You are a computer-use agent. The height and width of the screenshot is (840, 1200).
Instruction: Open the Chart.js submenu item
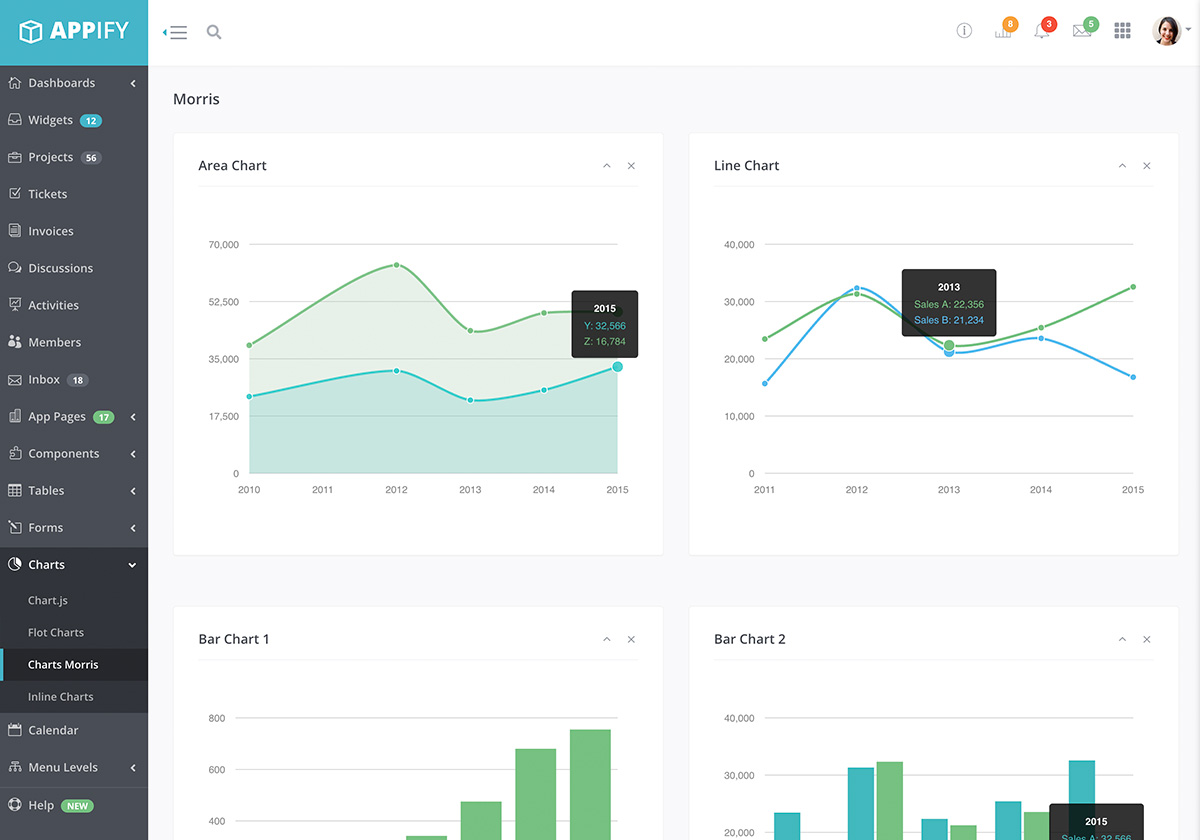[x=48, y=601]
